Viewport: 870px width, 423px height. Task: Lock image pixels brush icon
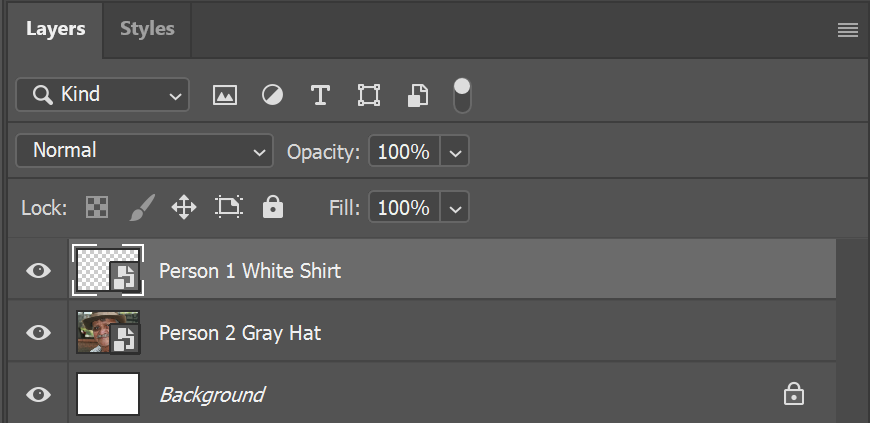pyautogui.click(x=142, y=208)
